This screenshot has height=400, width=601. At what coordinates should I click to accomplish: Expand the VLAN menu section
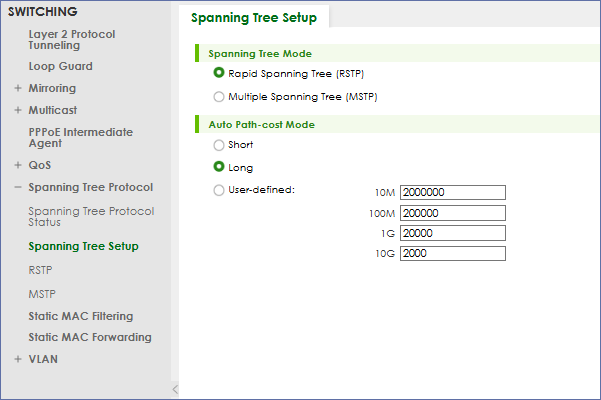click(18, 359)
